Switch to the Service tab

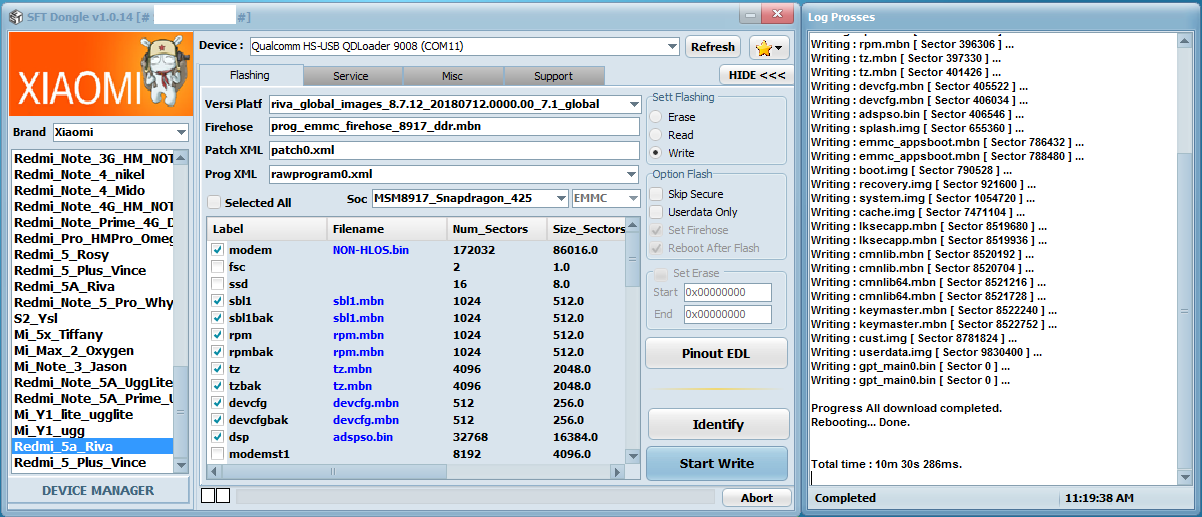[351, 76]
